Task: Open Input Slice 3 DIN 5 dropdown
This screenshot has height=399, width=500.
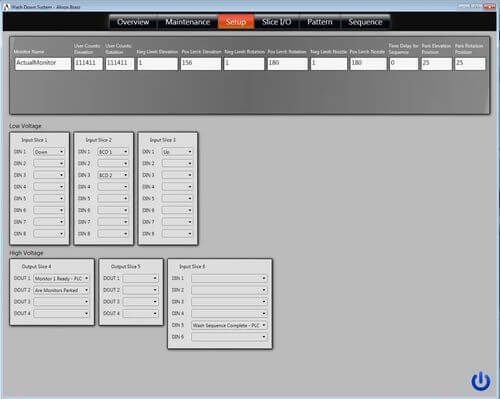Action: pos(177,199)
